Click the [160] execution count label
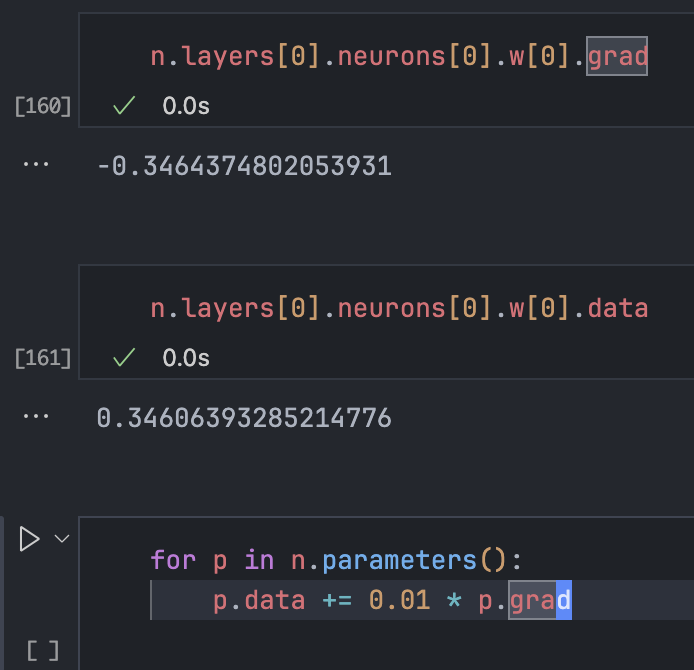The width and height of the screenshot is (694, 670). (43, 106)
